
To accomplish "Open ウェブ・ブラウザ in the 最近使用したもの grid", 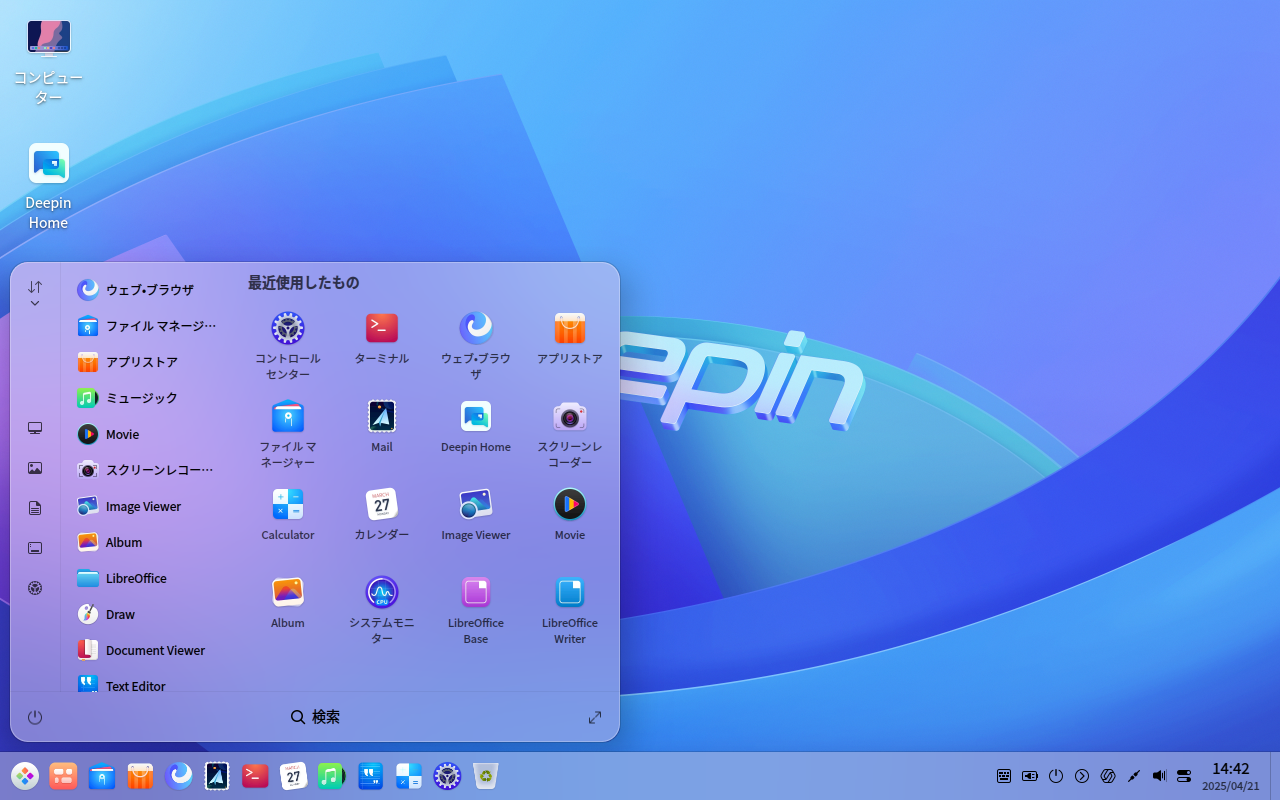I will [476, 346].
